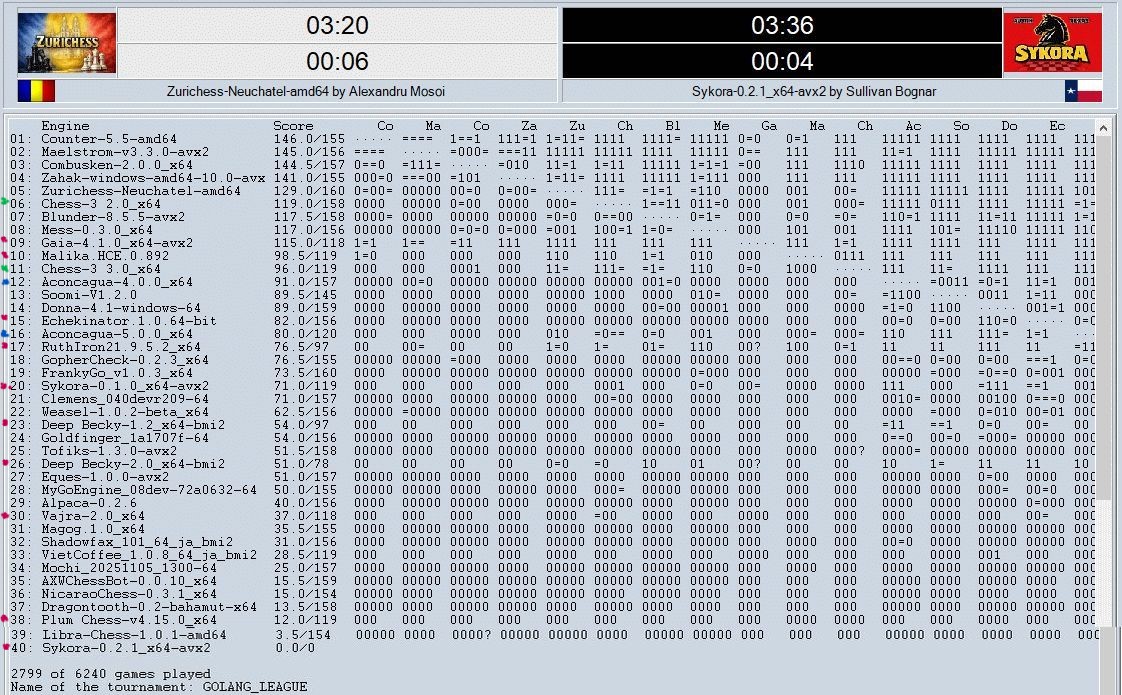Select the Maelstrom-v3.3.0-avx2 row
1122x695 pixels.
click(552, 152)
